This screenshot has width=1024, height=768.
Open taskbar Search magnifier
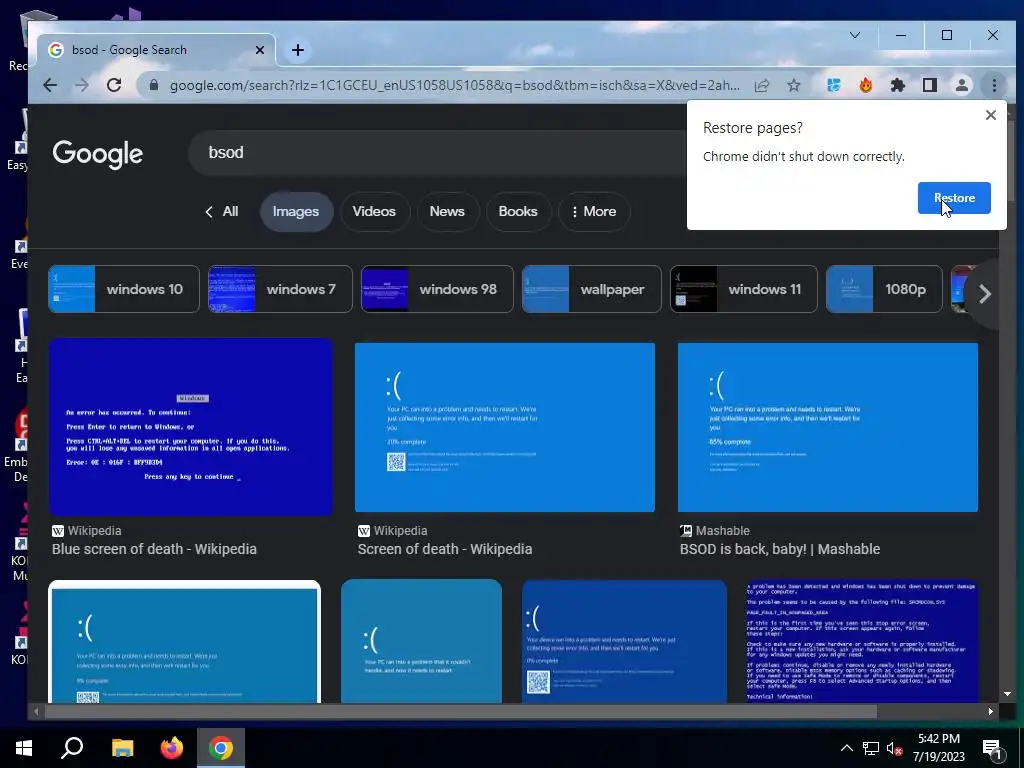tap(72, 748)
